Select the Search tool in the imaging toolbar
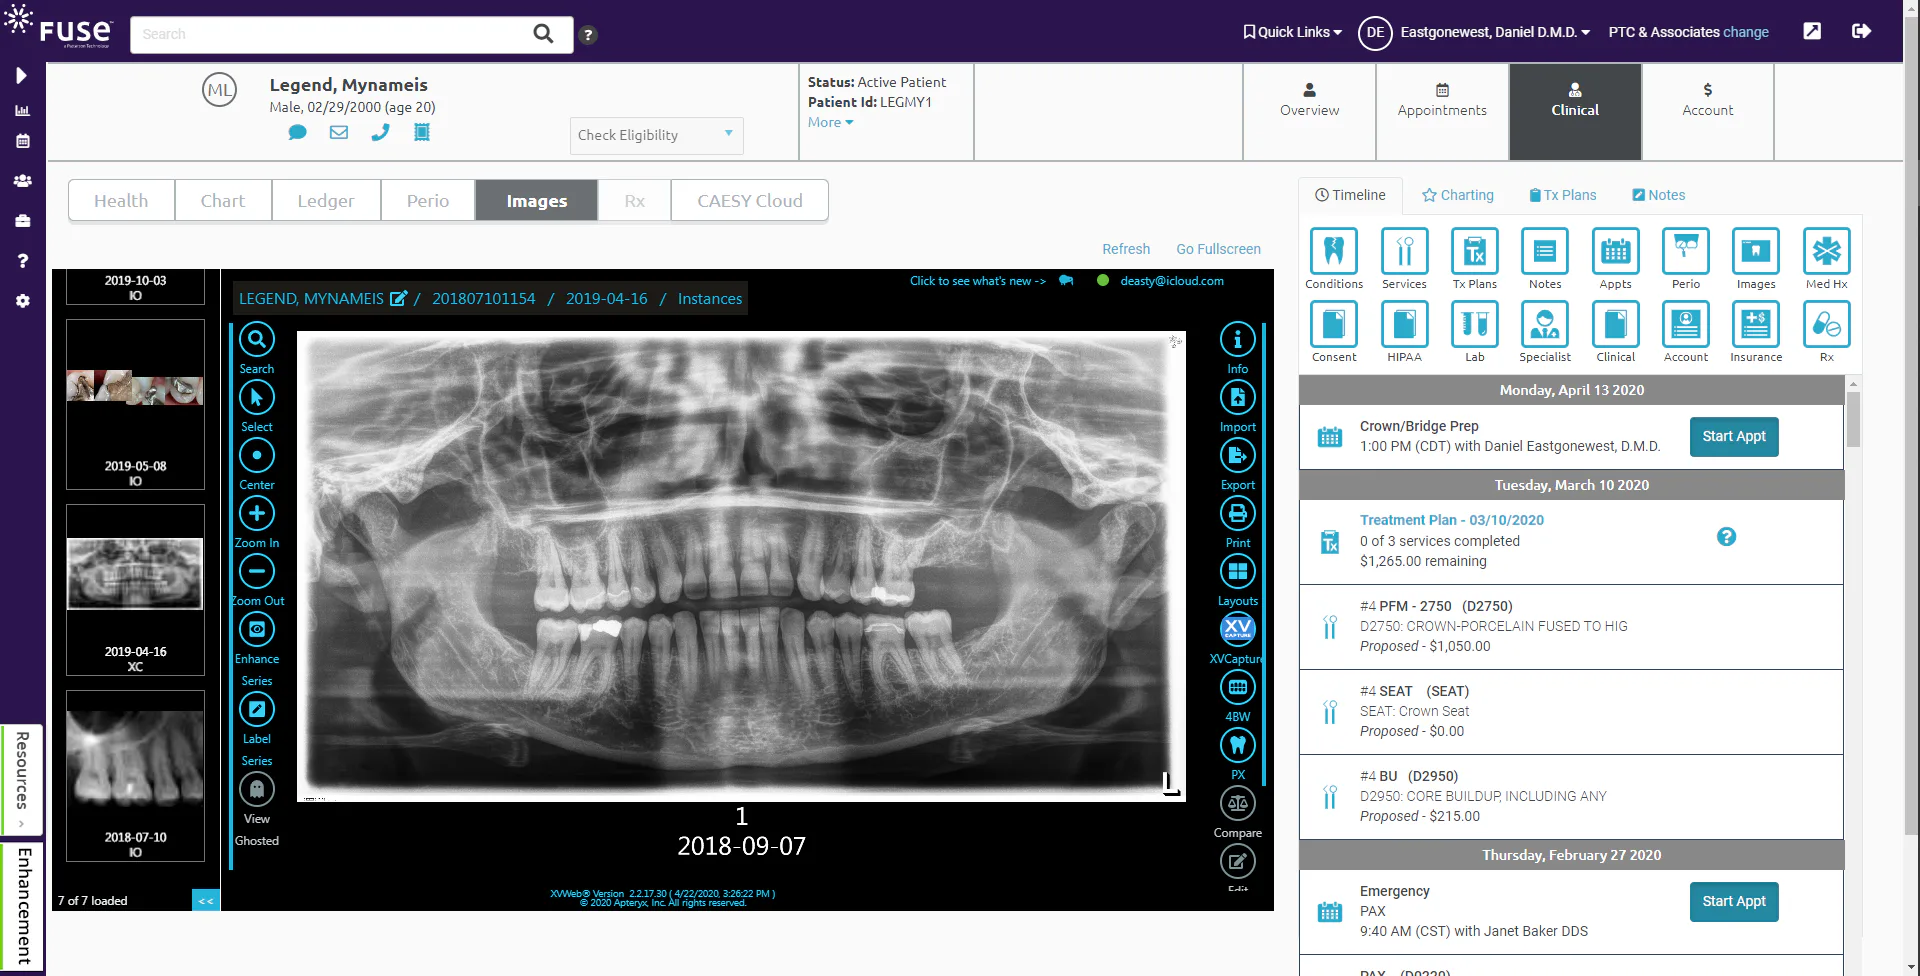Image resolution: width=1920 pixels, height=976 pixels. [257, 340]
